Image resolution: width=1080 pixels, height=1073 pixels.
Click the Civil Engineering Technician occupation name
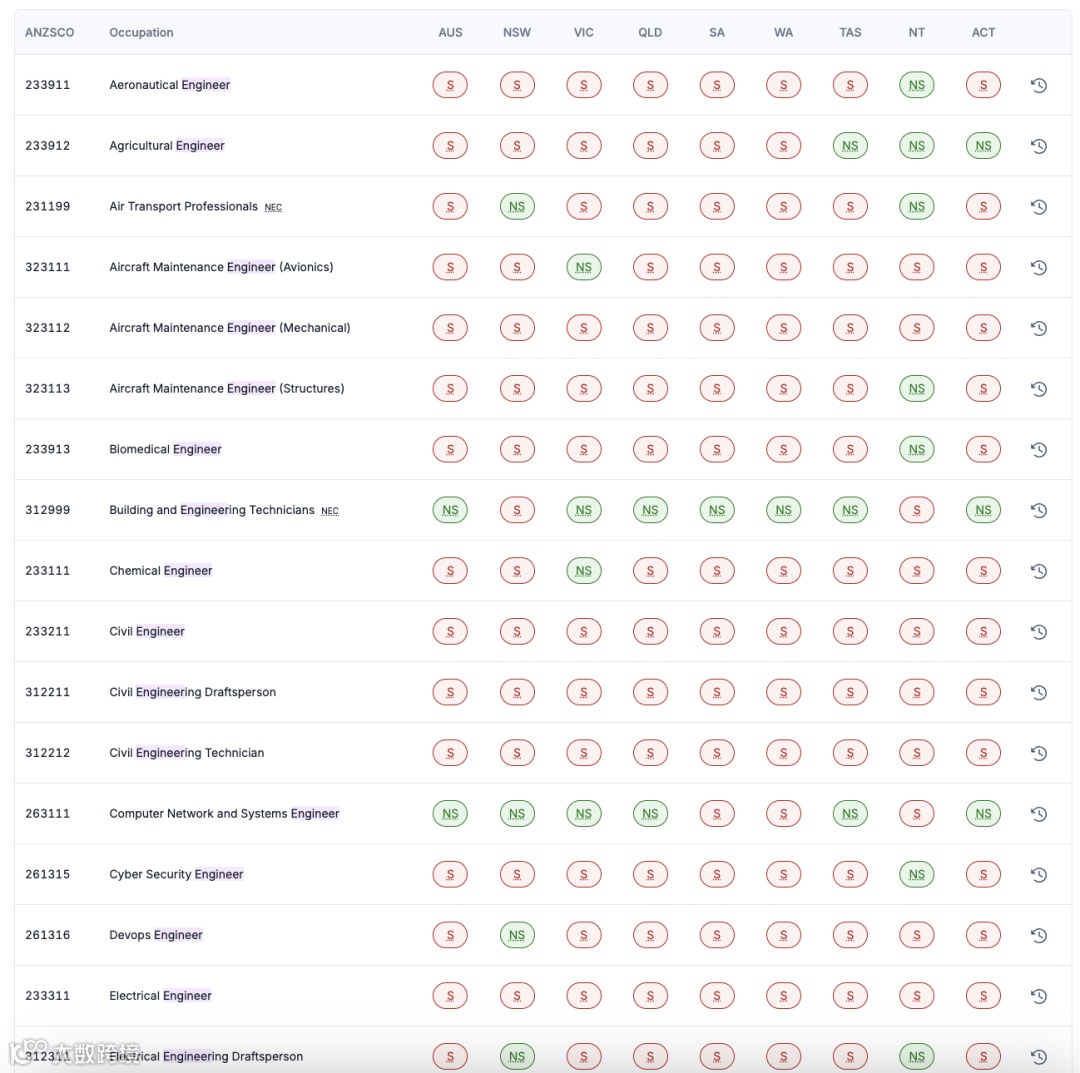click(x=187, y=753)
